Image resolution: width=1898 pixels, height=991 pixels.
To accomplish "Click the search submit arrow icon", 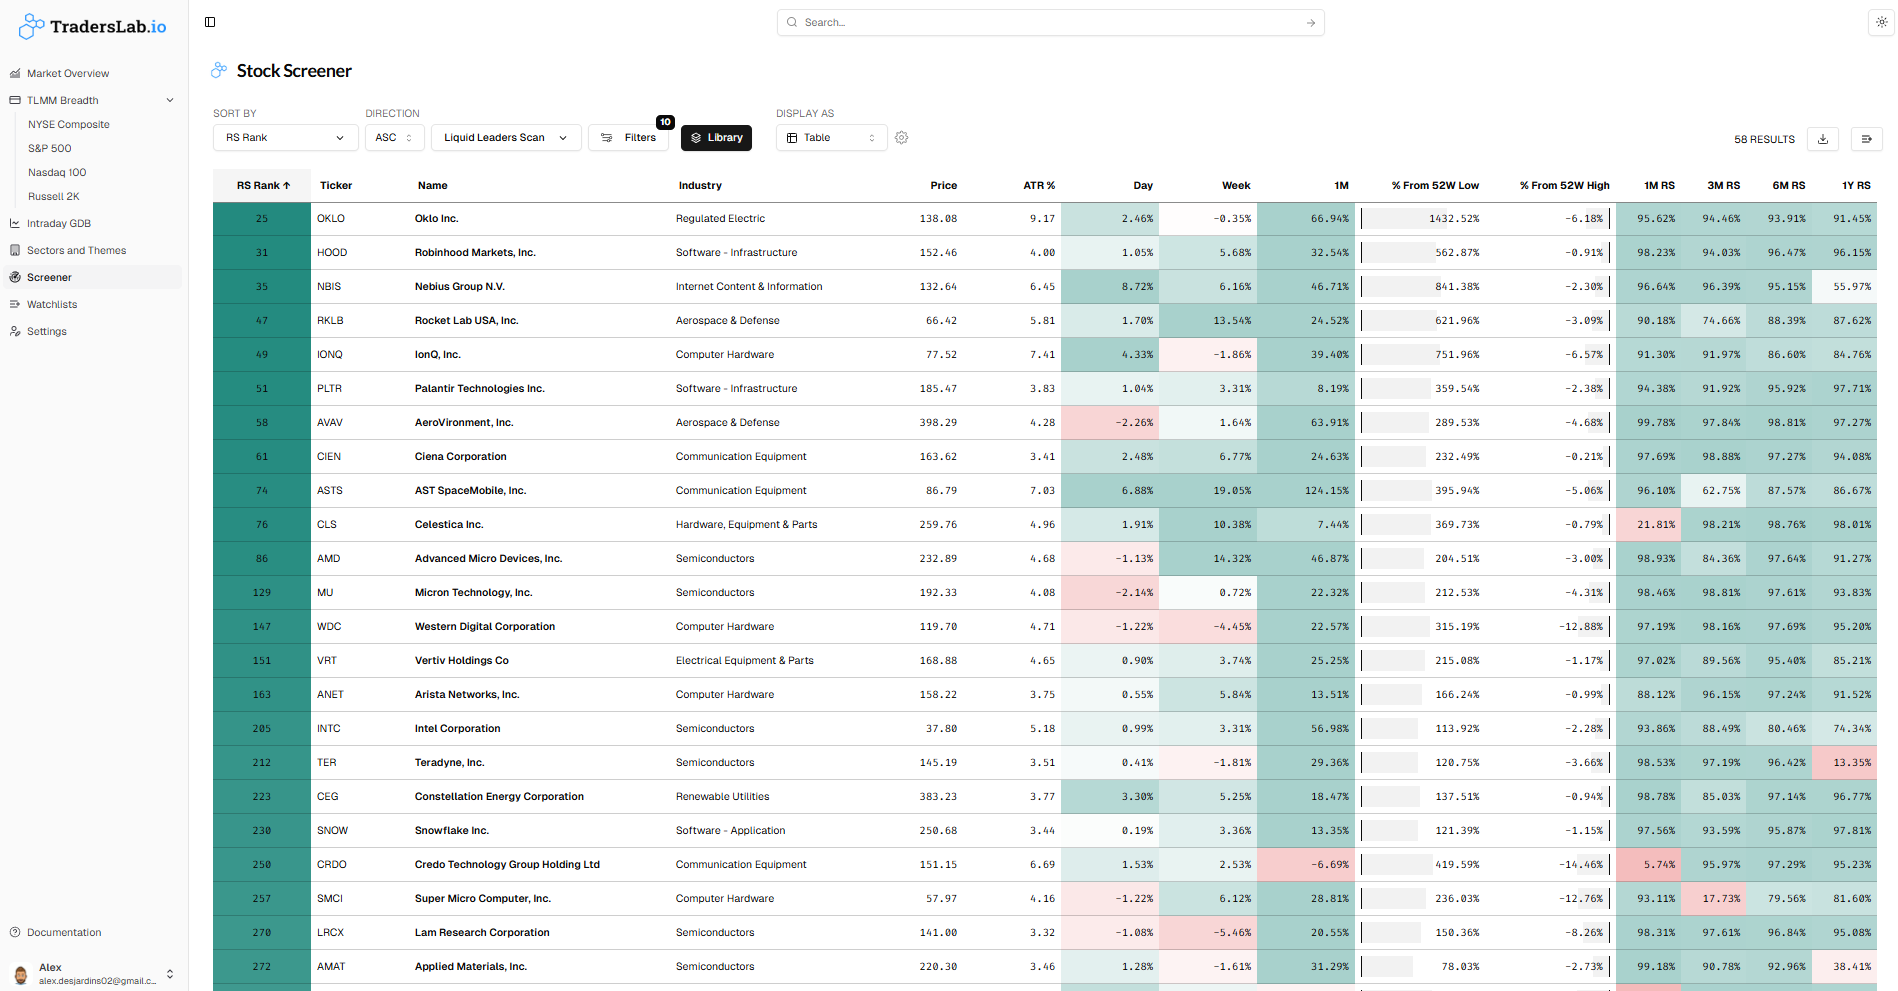I will [1310, 23].
